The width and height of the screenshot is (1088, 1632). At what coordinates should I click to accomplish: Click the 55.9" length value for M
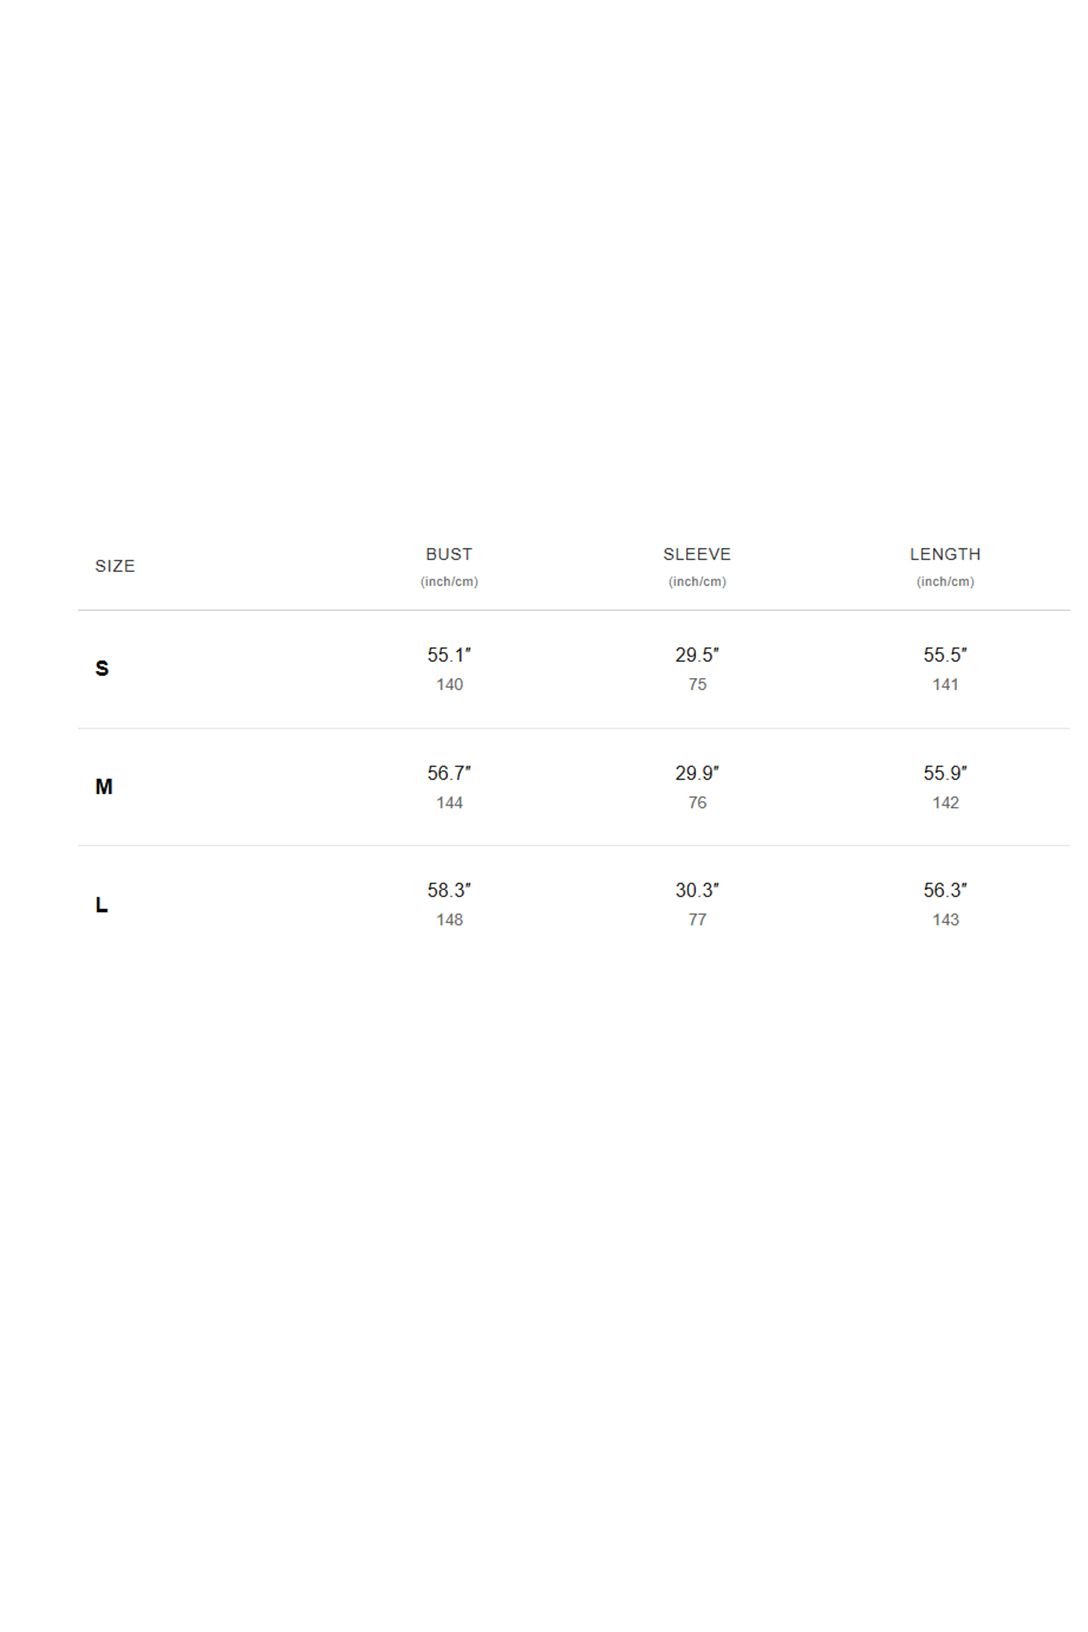[x=945, y=773]
